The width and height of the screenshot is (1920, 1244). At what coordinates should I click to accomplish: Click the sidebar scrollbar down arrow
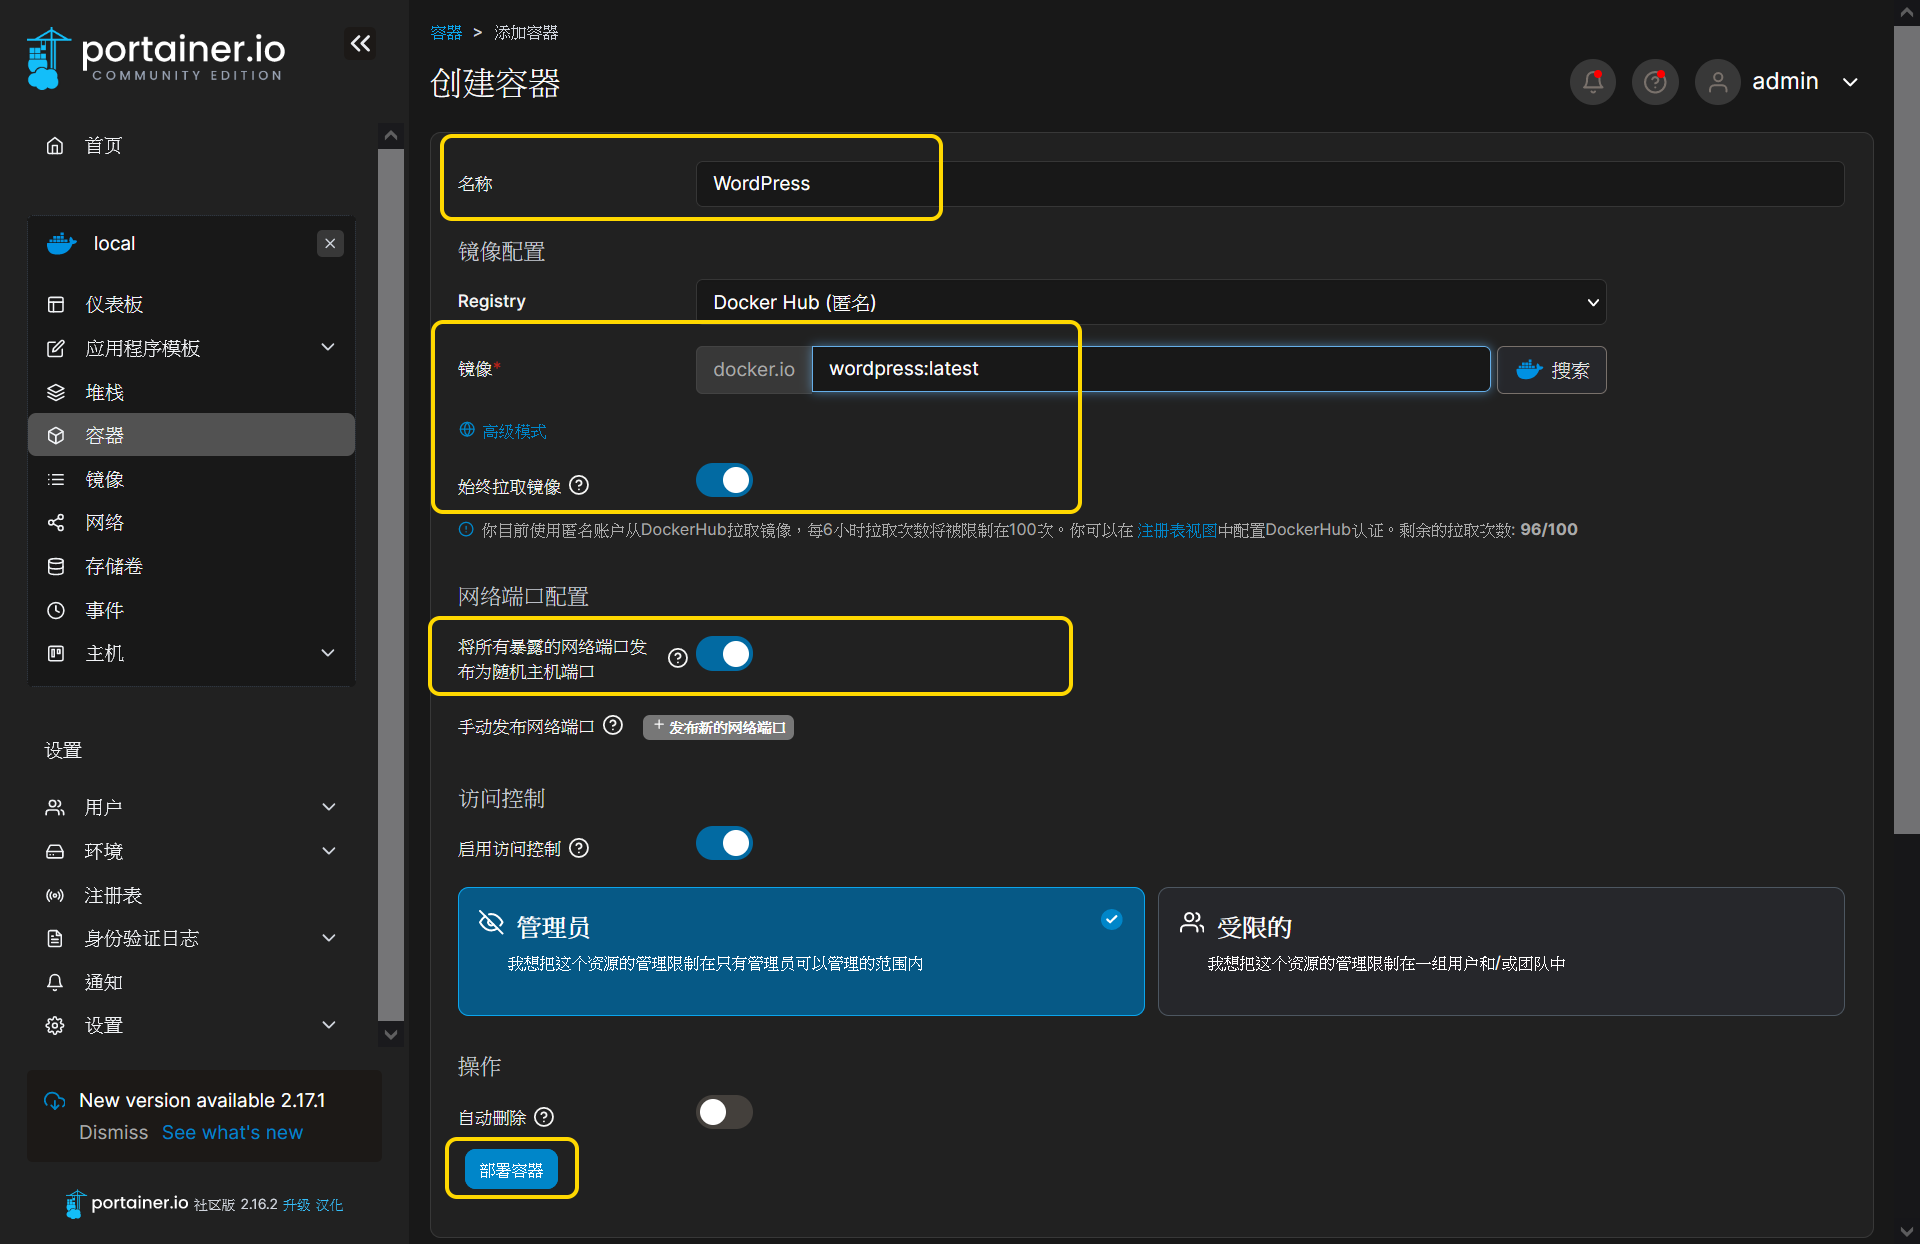pos(391,1035)
